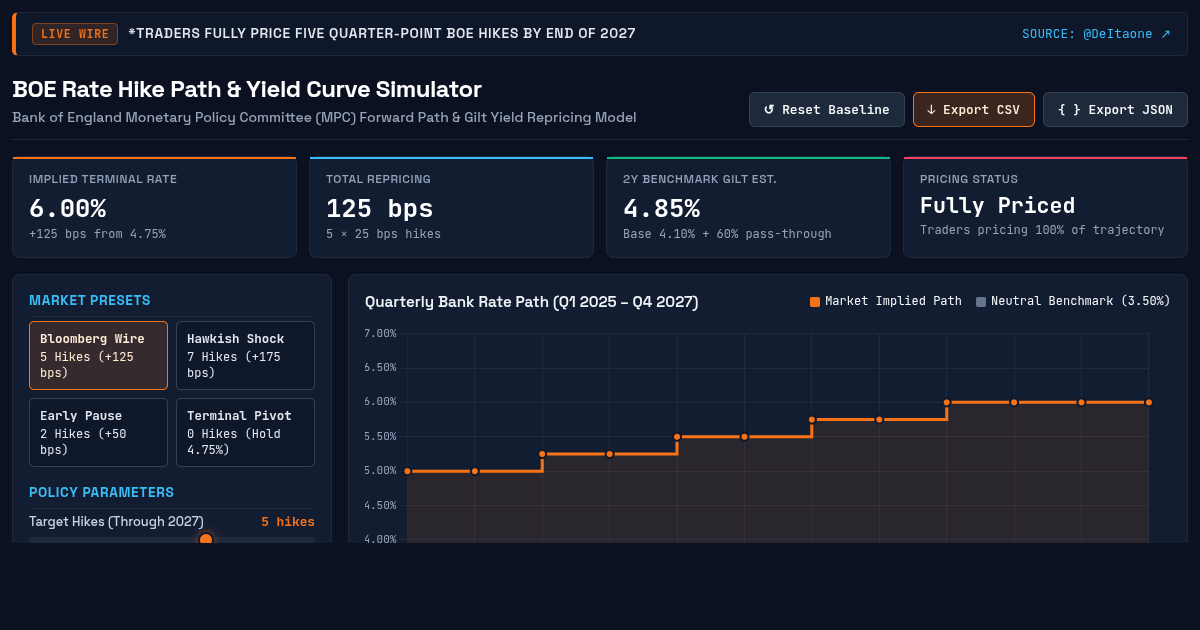The height and width of the screenshot is (630, 1200).
Task: Click the 7.00% y-axis label
Action: coord(379,333)
